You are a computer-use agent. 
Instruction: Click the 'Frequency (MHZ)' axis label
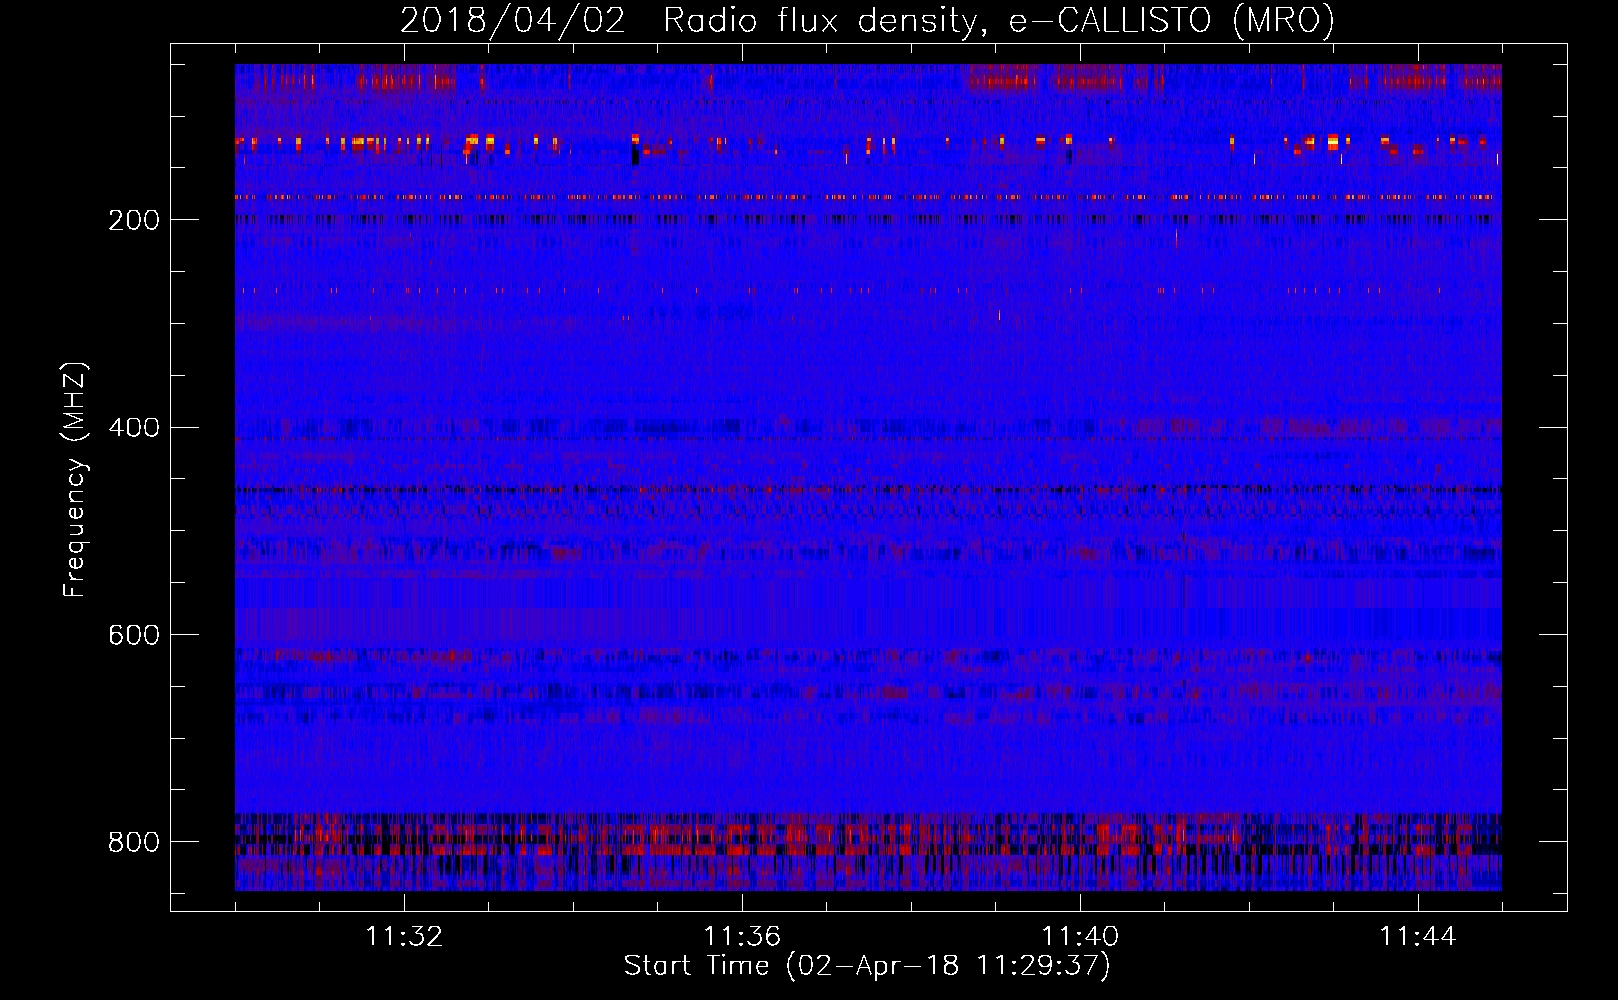tap(75, 479)
